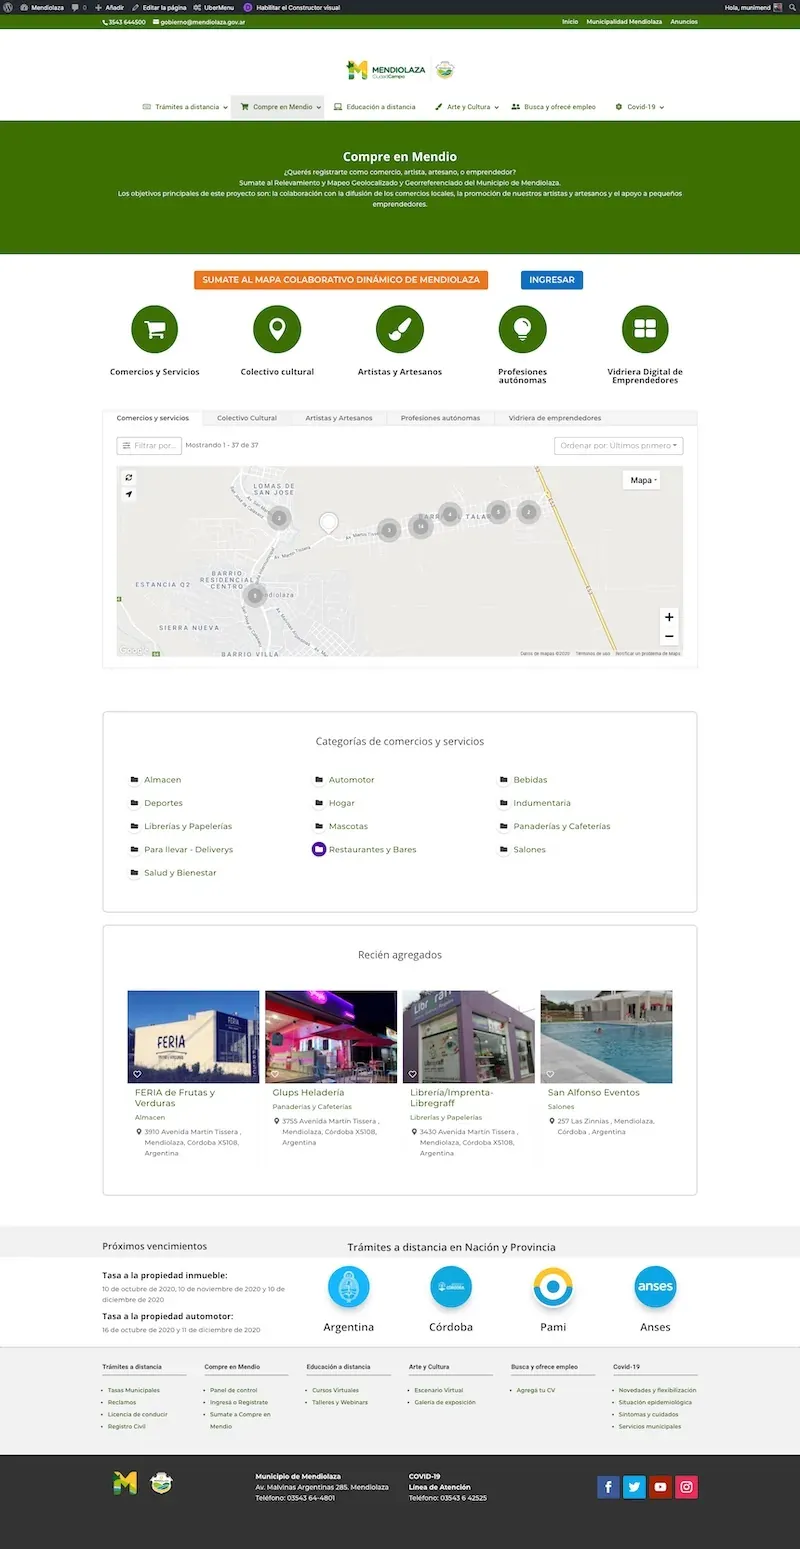Favorite the FERIA de Frutas listing heart
Viewport: 800px width, 1549px height.
(x=137, y=1074)
